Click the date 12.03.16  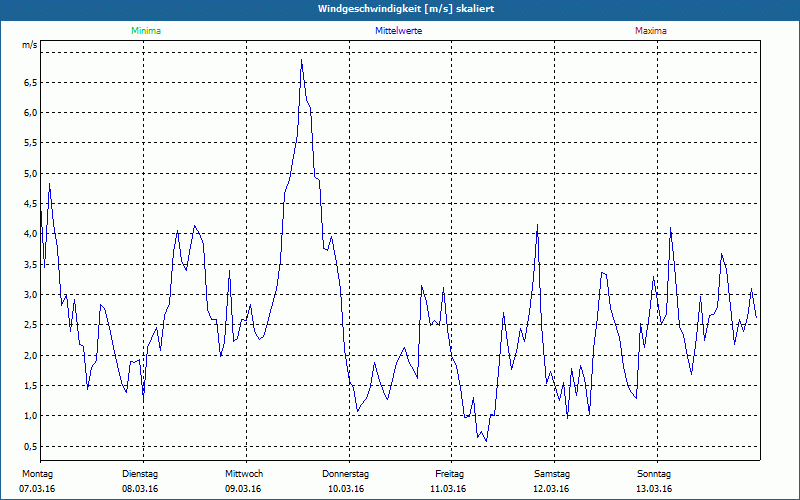pos(551,489)
